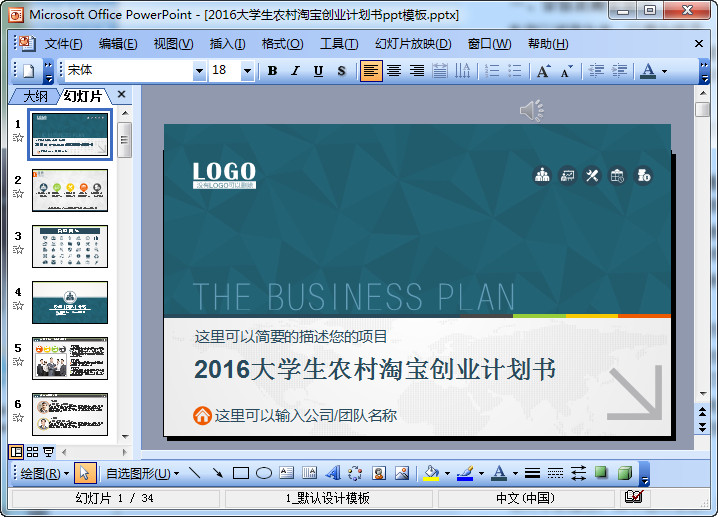Toggle Italic formatting
Image resolution: width=718 pixels, height=517 pixels.
(x=295, y=71)
